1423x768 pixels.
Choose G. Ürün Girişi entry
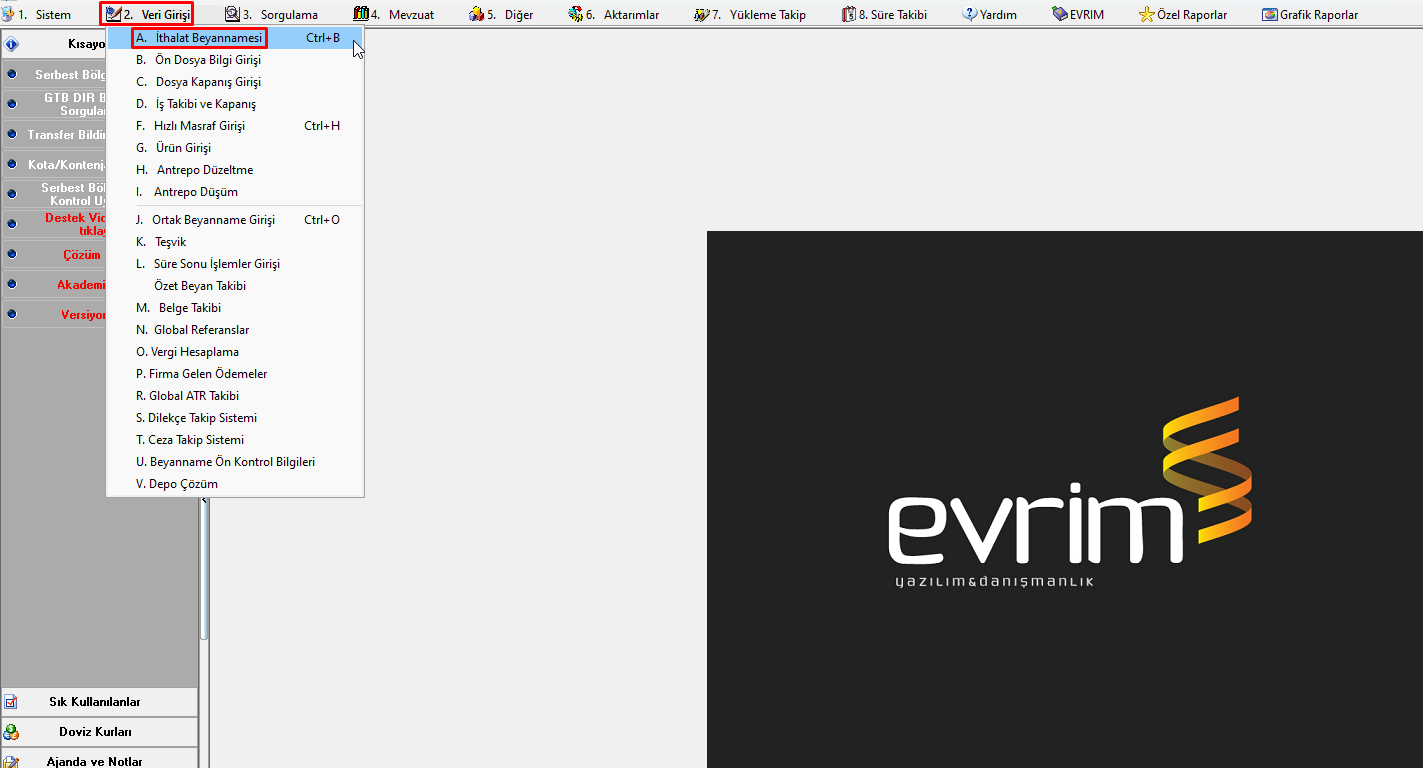point(235,148)
